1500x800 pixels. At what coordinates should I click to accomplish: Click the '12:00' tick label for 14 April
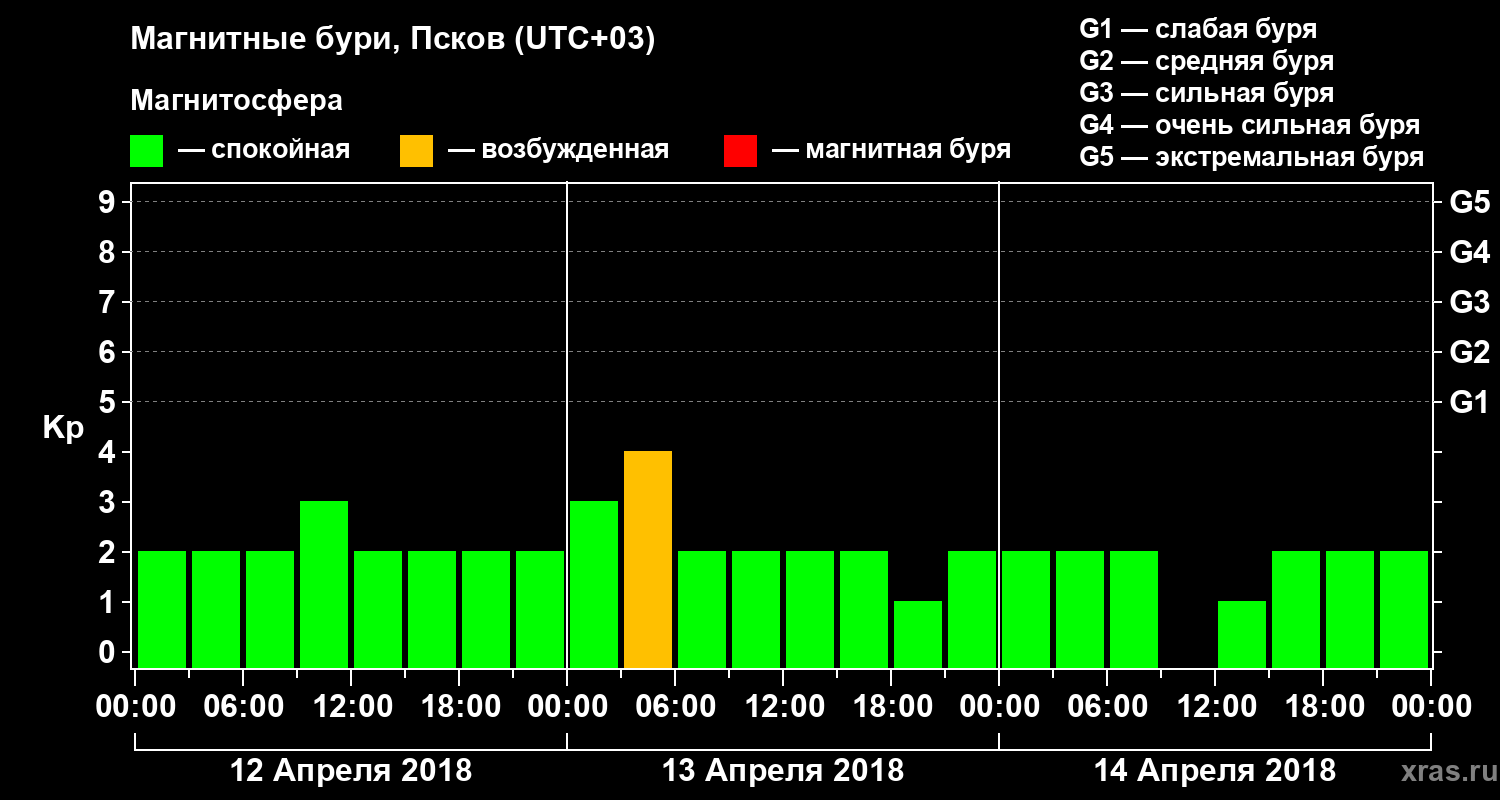(1215, 707)
